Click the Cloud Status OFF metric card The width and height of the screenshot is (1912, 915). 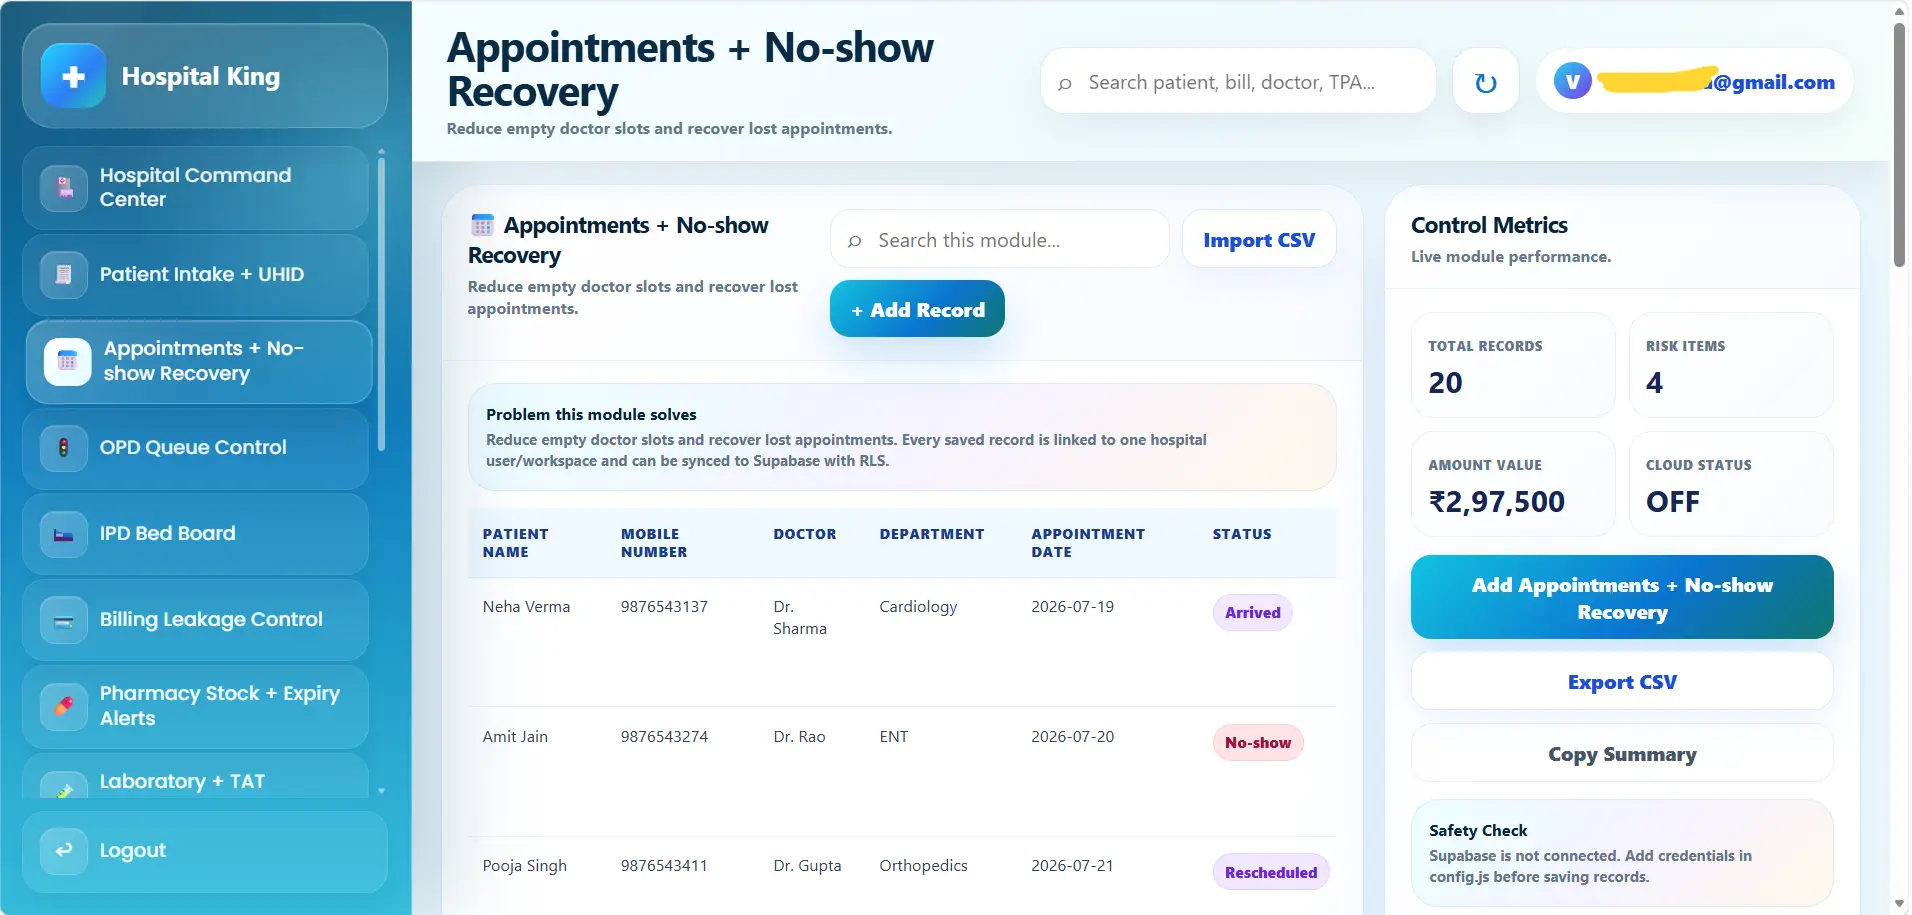(1731, 484)
